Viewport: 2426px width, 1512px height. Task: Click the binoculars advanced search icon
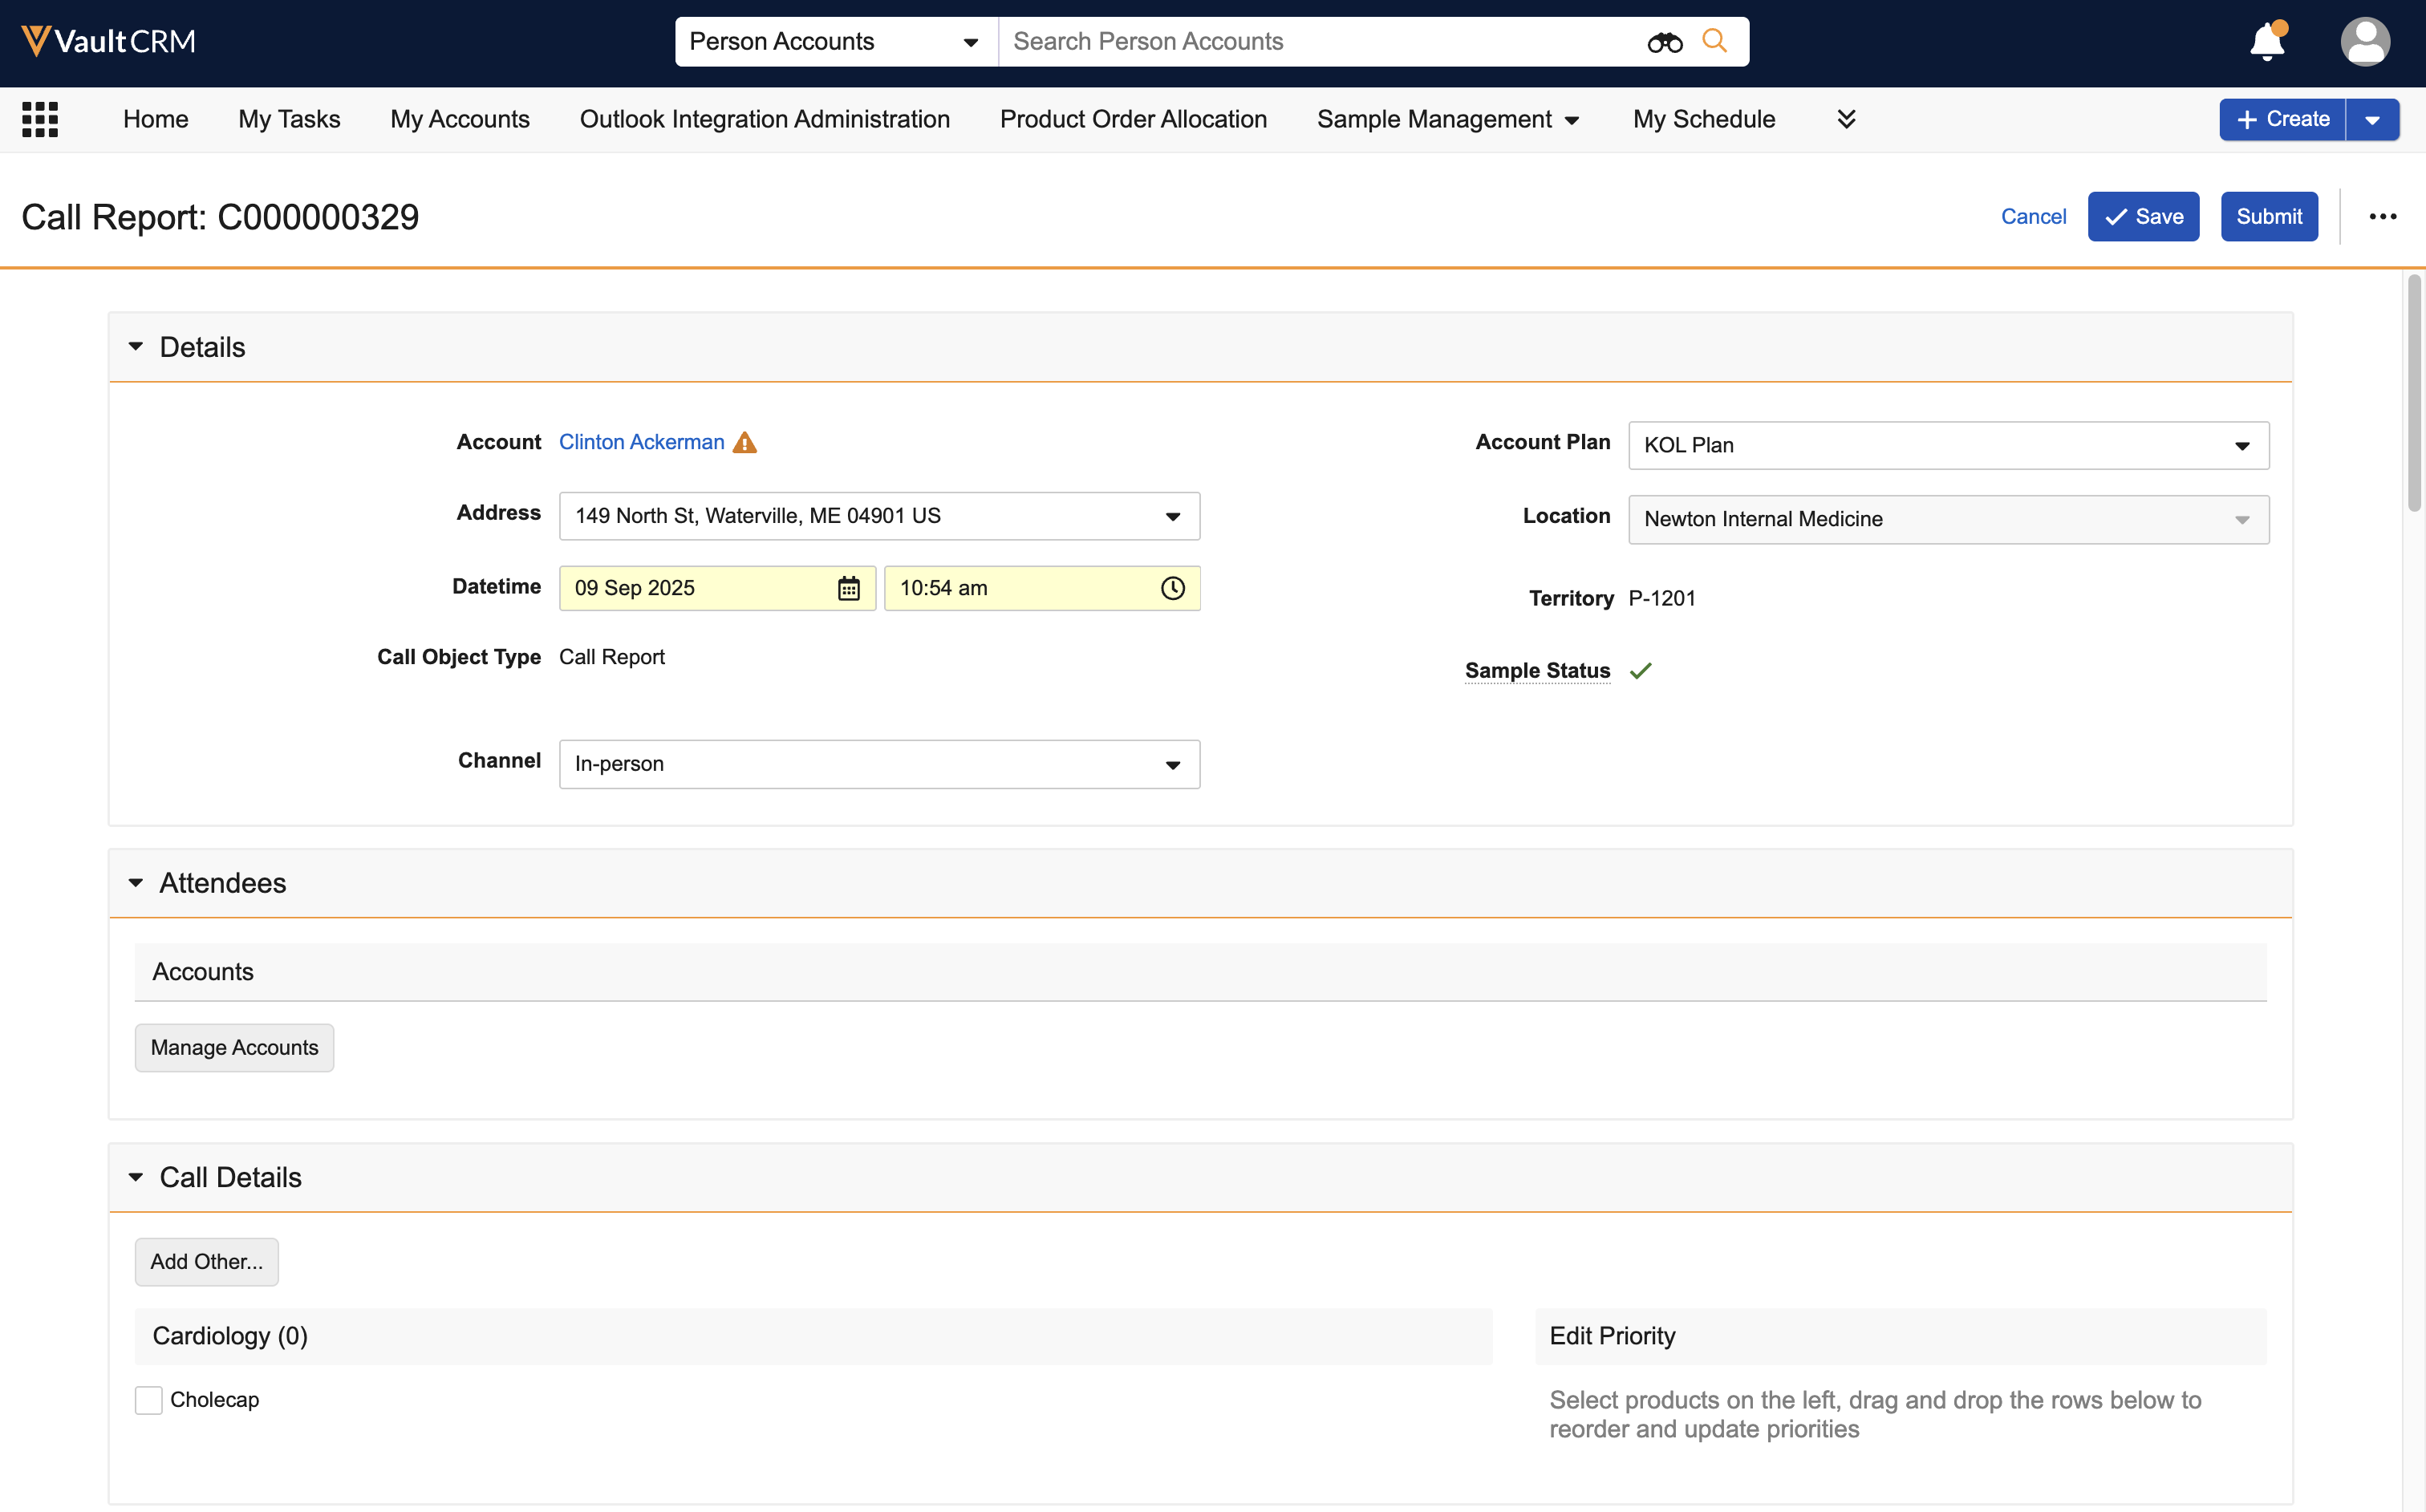1664,42
